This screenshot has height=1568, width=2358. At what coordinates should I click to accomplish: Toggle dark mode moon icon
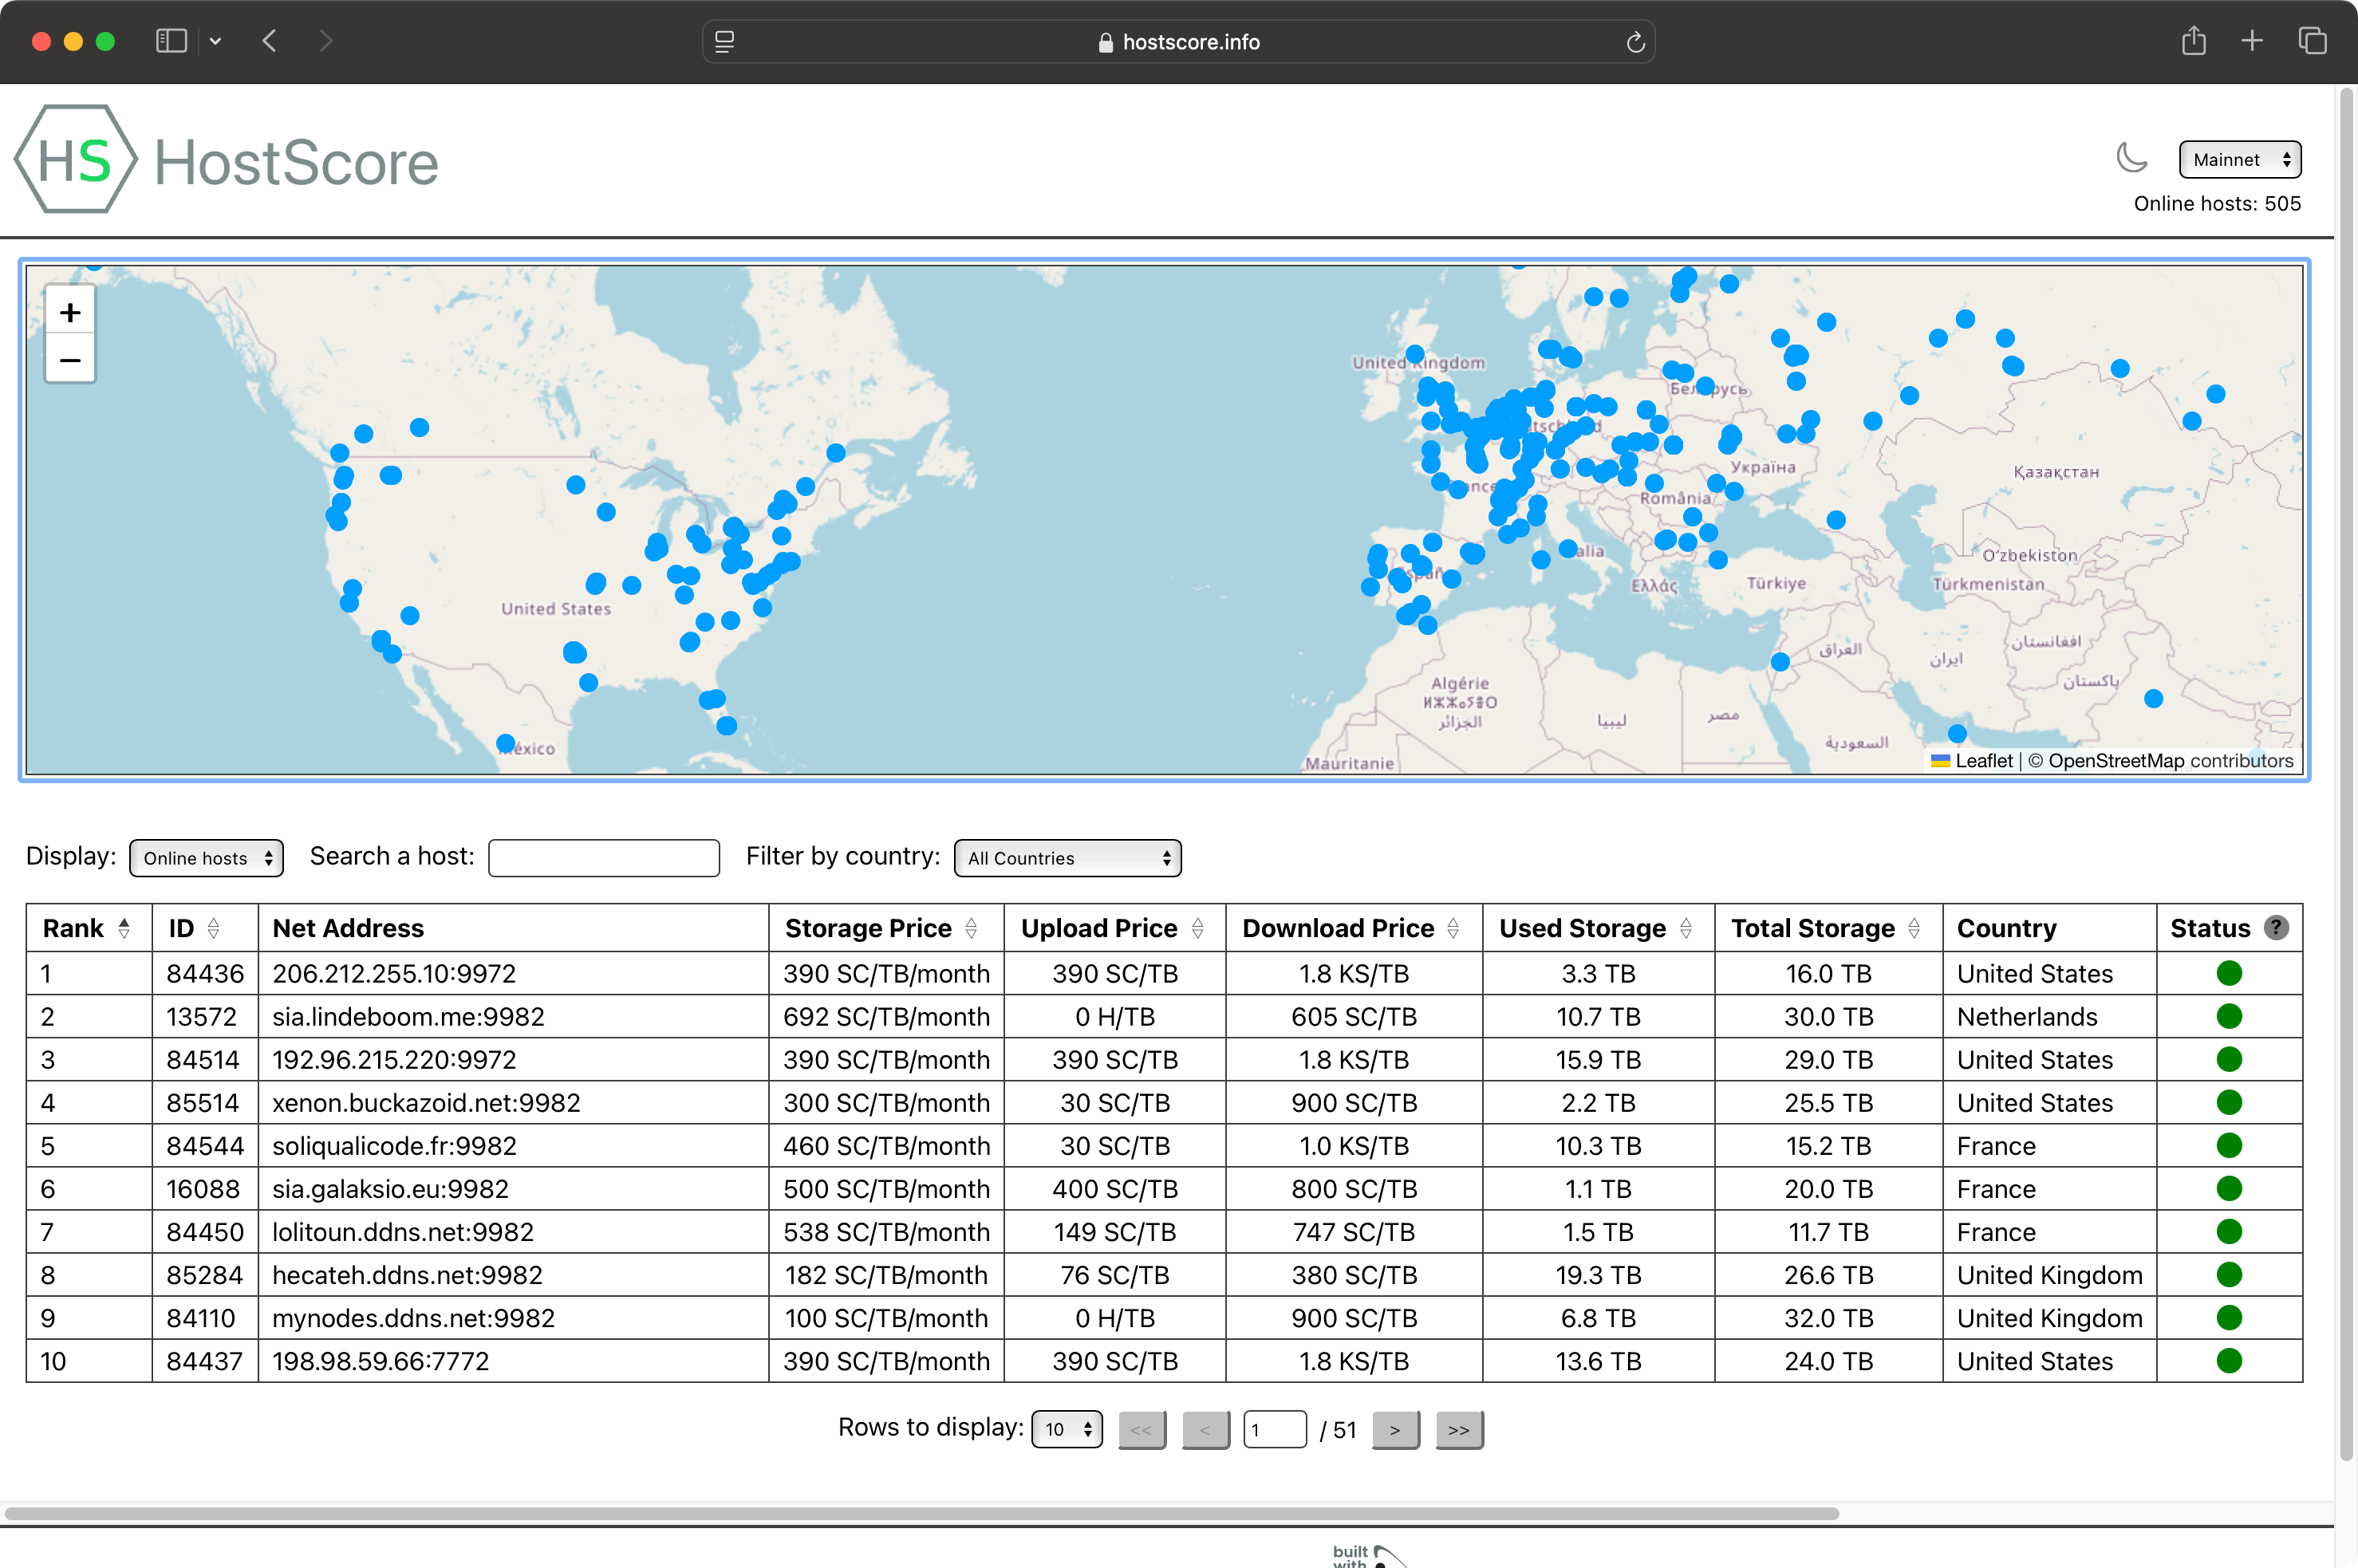2131,159
